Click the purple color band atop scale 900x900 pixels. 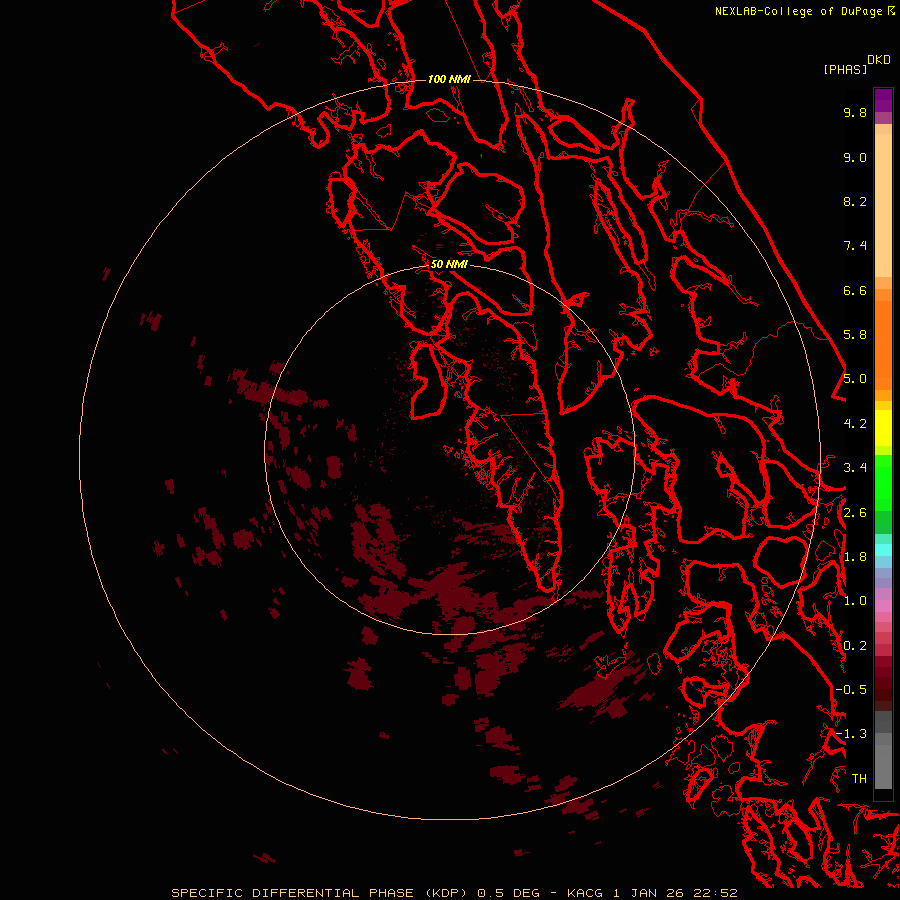tap(883, 100)
